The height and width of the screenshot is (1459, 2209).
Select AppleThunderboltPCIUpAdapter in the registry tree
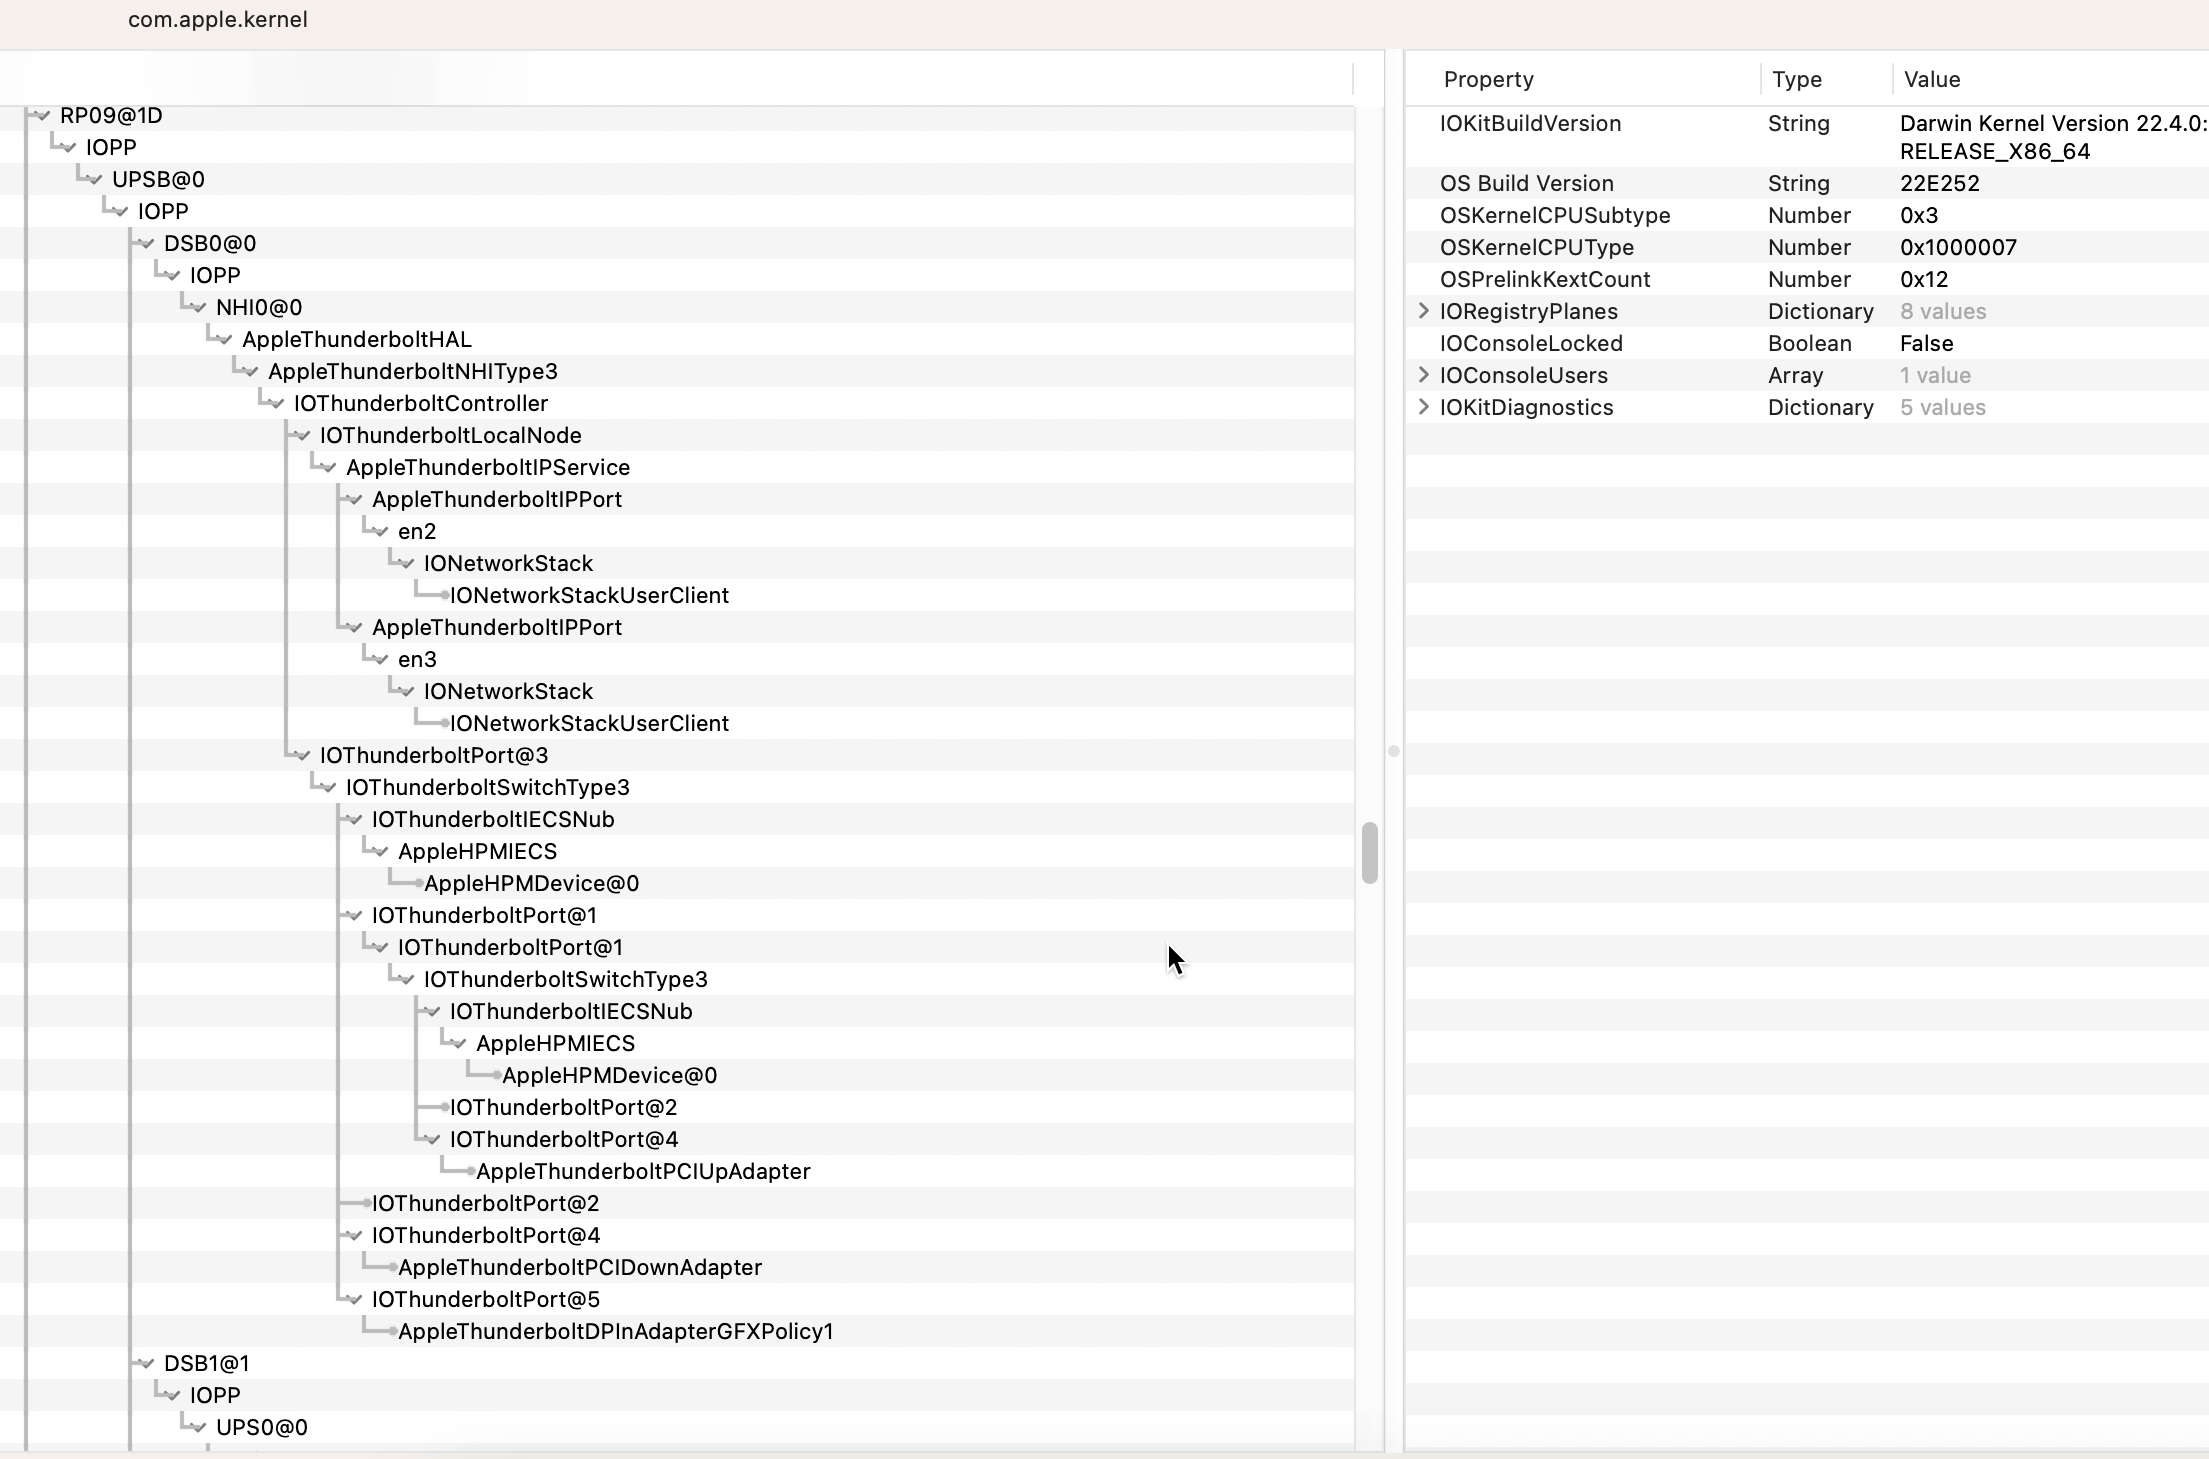642,1172
